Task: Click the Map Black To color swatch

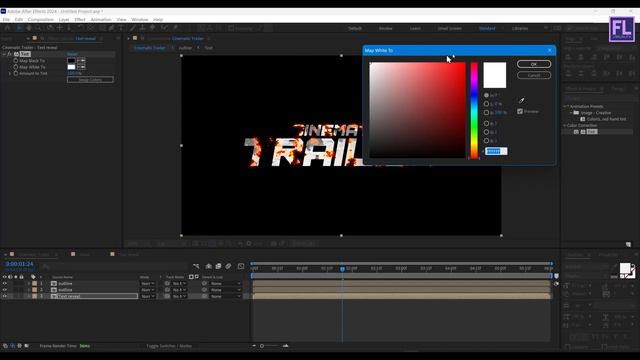Action: 71,60
